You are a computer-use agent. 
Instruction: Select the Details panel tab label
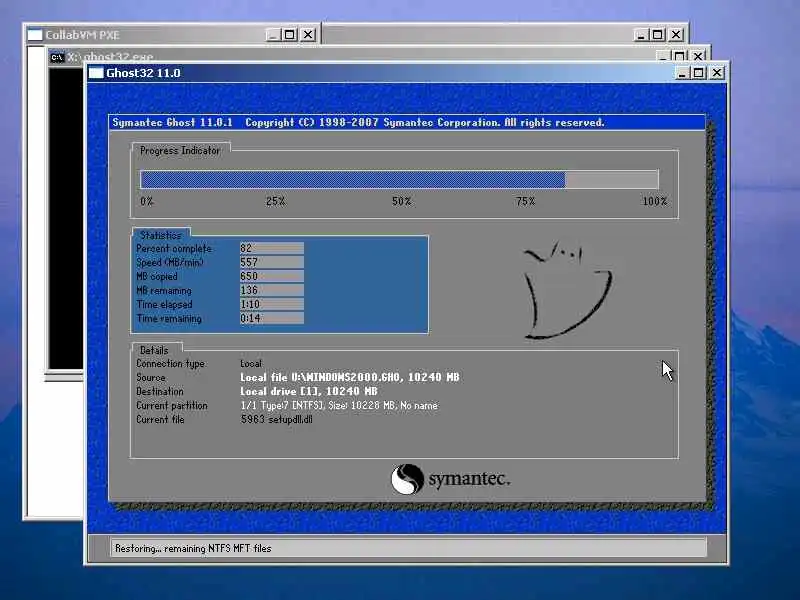154,350
